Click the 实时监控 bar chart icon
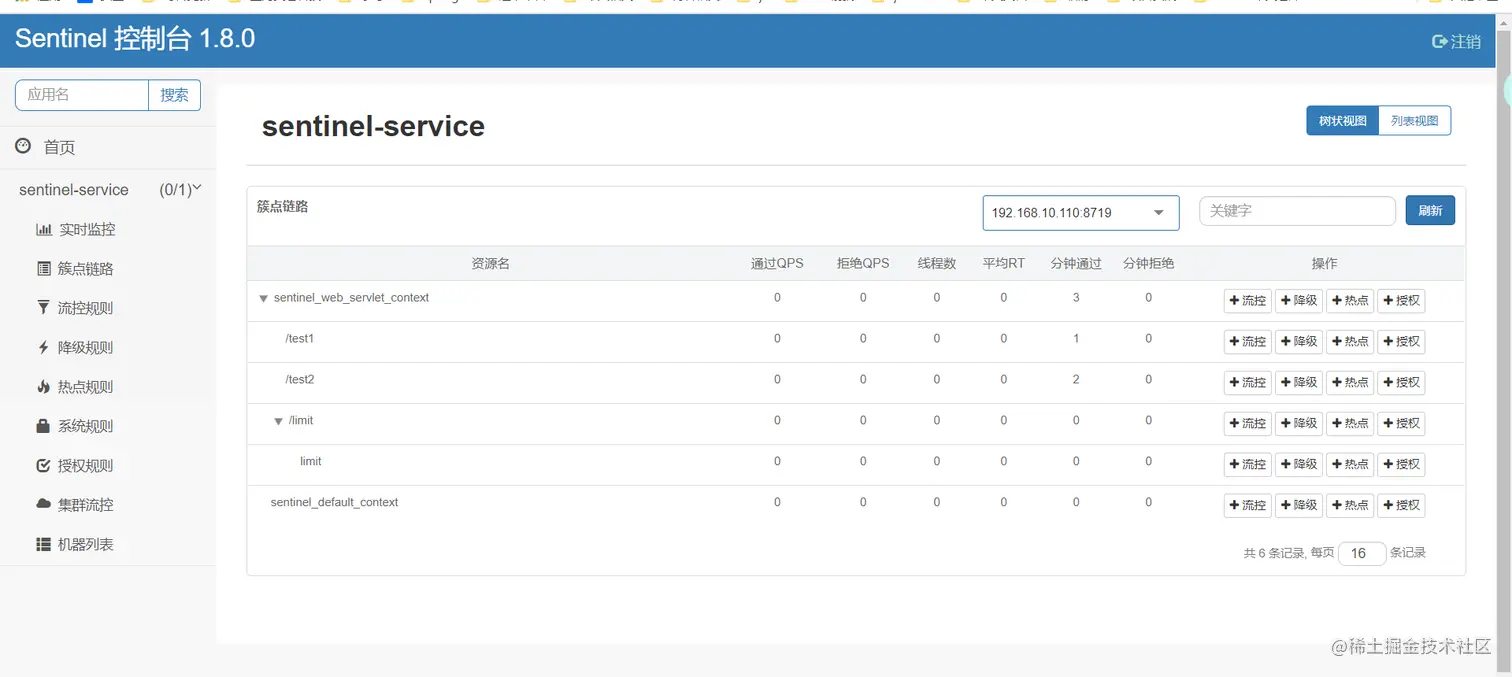The height and width of the screenshot is (677, 1512). tap(44, 229)
